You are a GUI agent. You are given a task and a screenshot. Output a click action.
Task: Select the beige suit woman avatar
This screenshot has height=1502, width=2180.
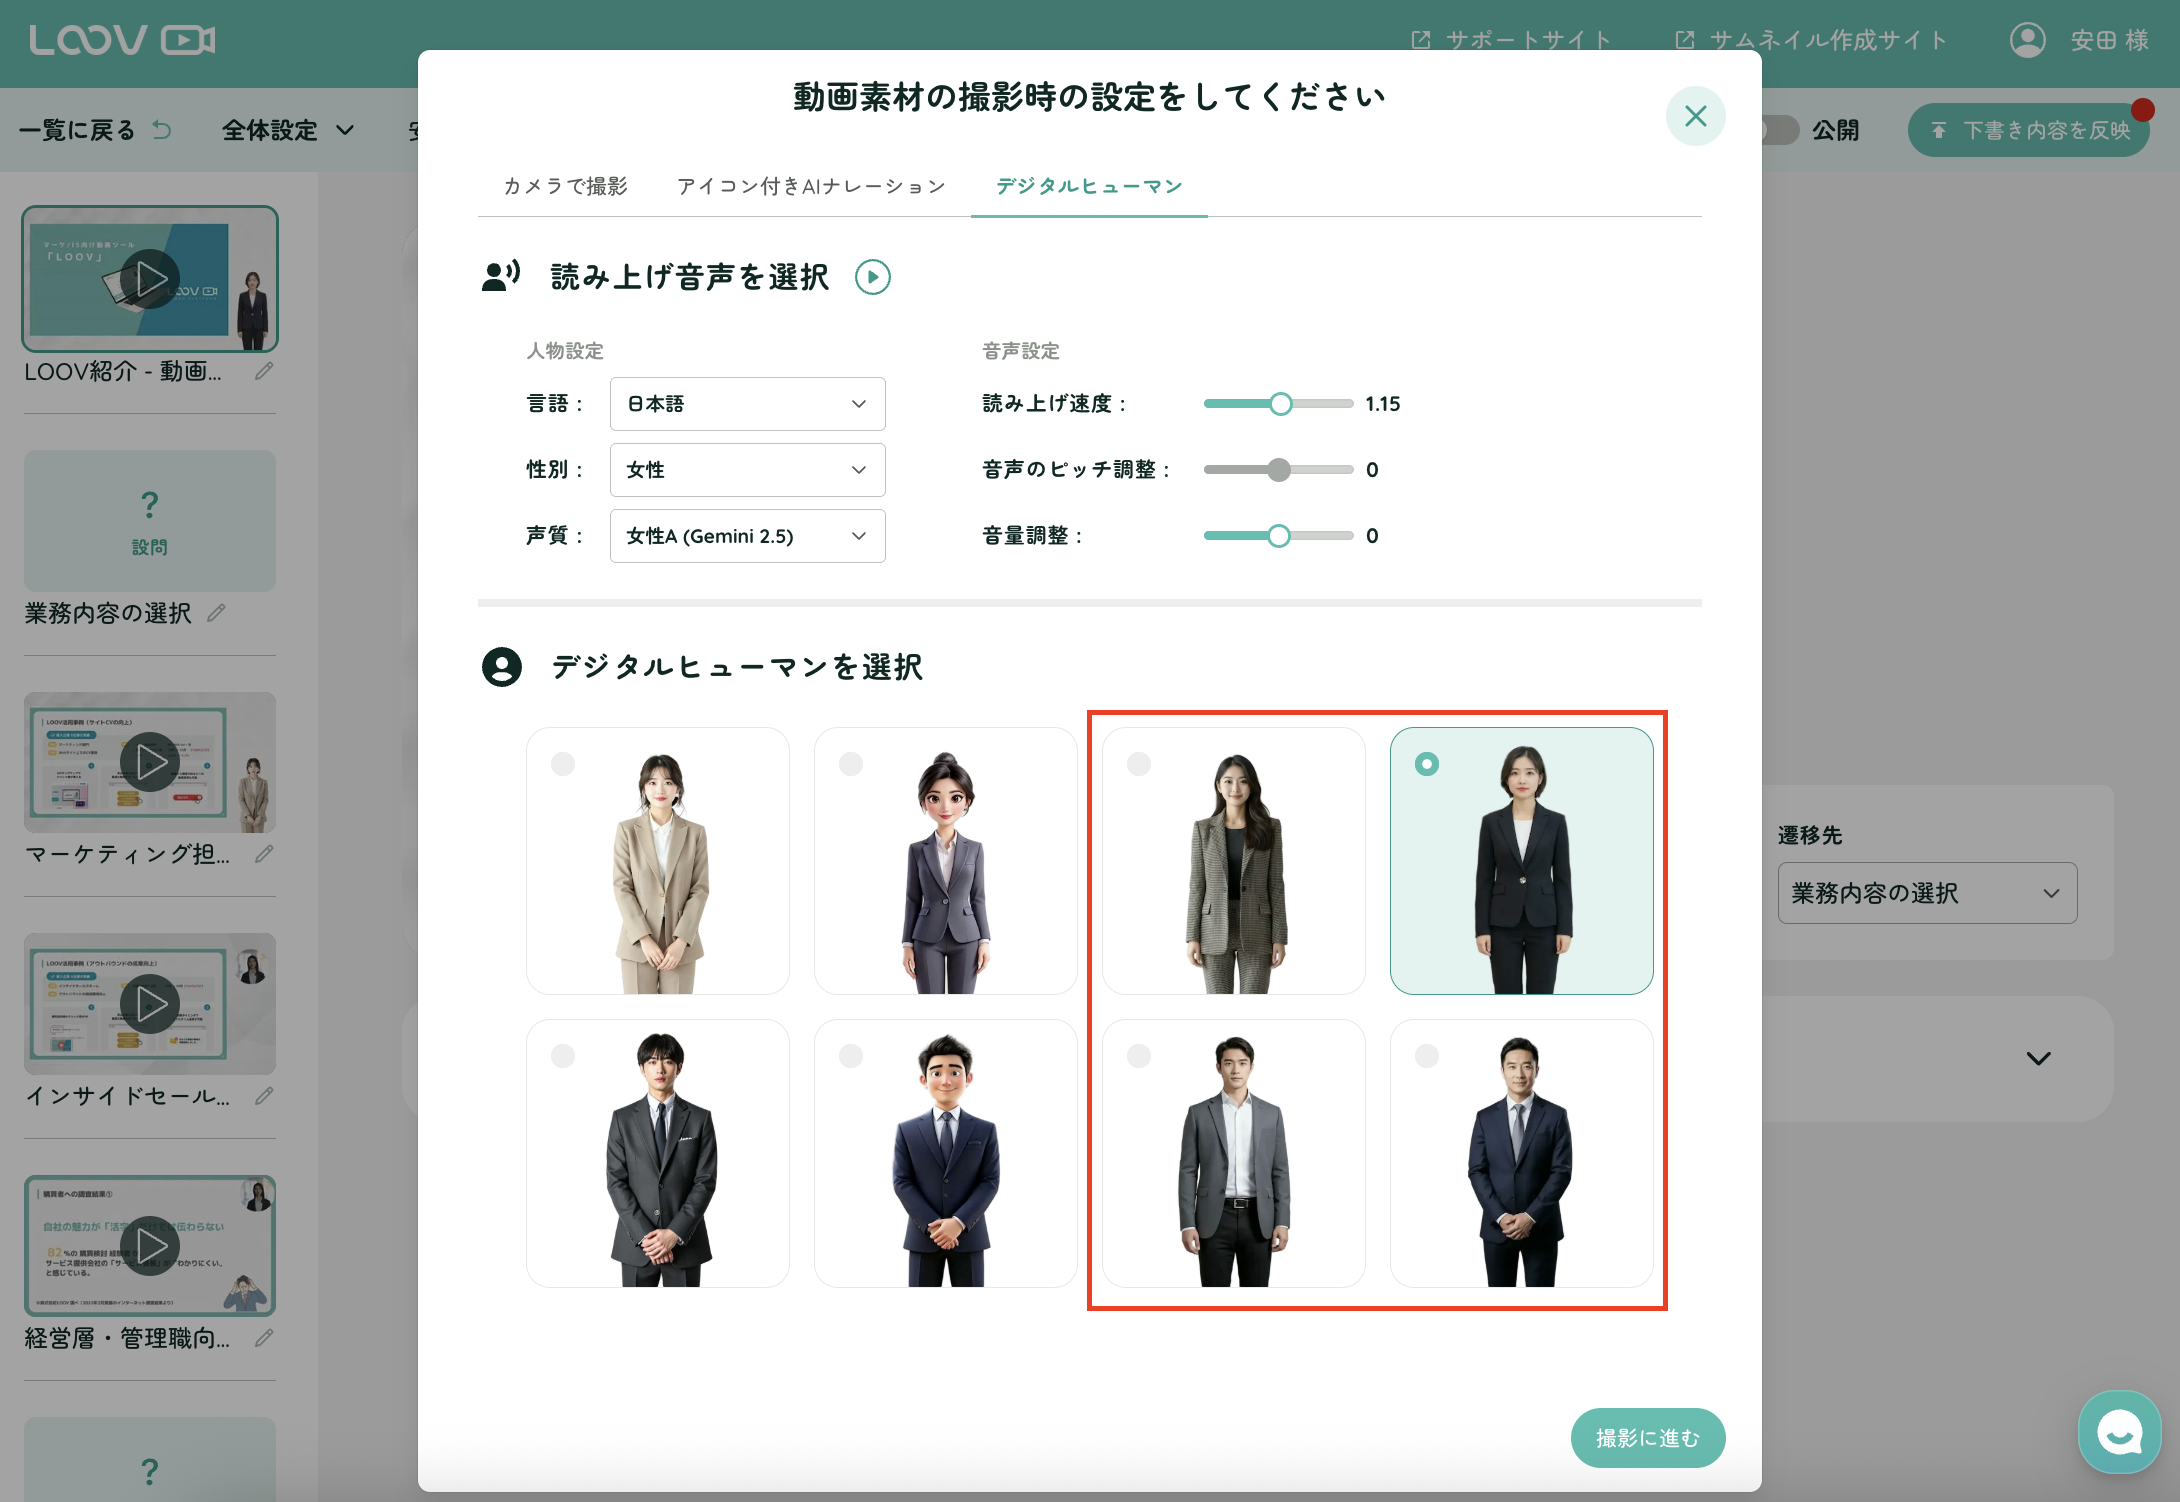pos(658,861)
